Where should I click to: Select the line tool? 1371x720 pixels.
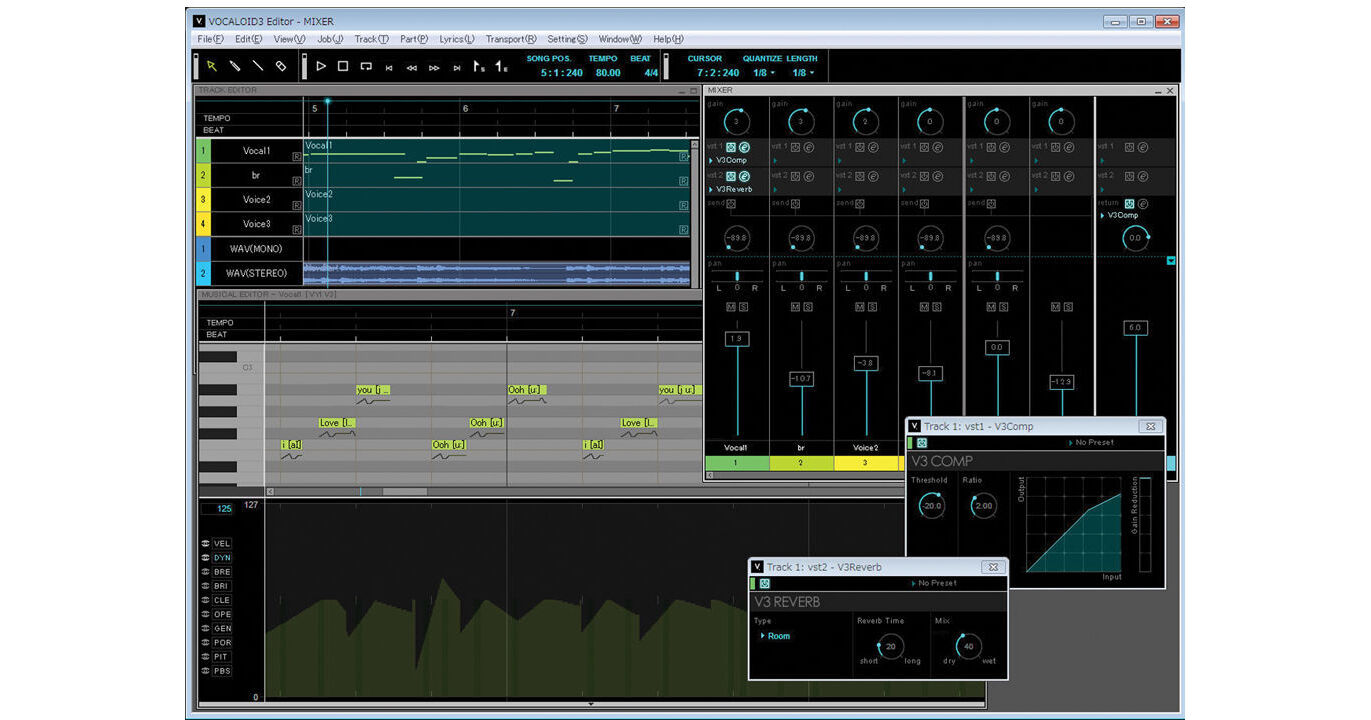[258, 66]
